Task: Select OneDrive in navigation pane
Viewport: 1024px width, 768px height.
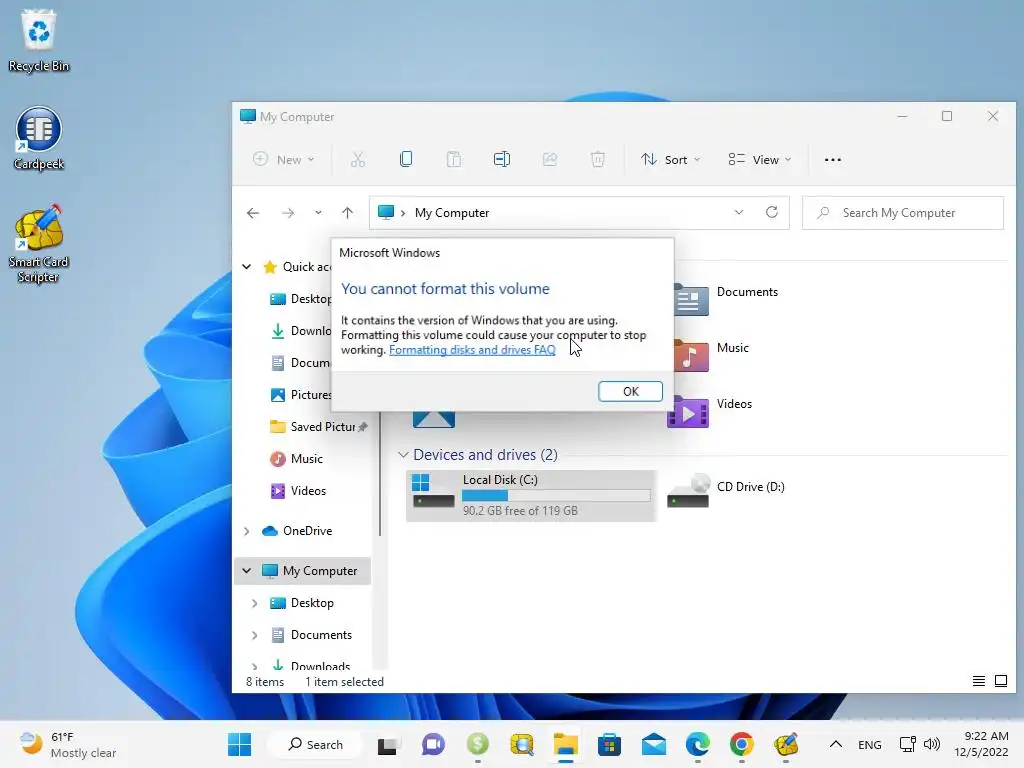Action: coord(307,531)
